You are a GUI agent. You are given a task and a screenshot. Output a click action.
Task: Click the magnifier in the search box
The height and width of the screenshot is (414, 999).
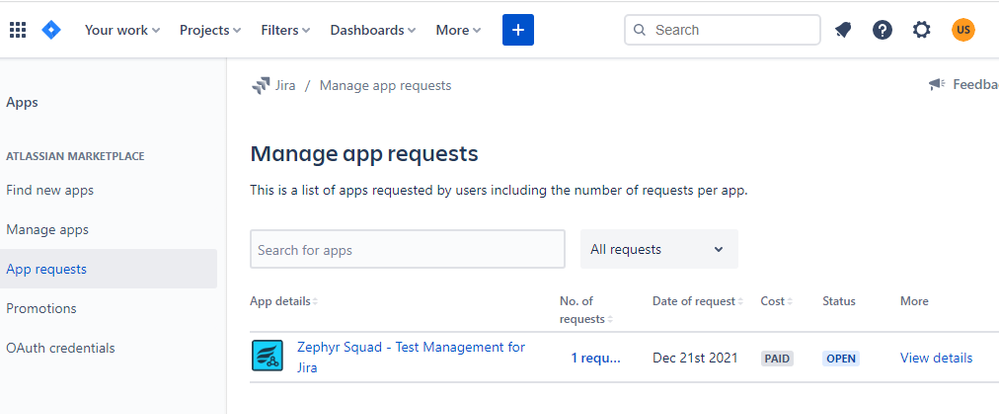641,30
